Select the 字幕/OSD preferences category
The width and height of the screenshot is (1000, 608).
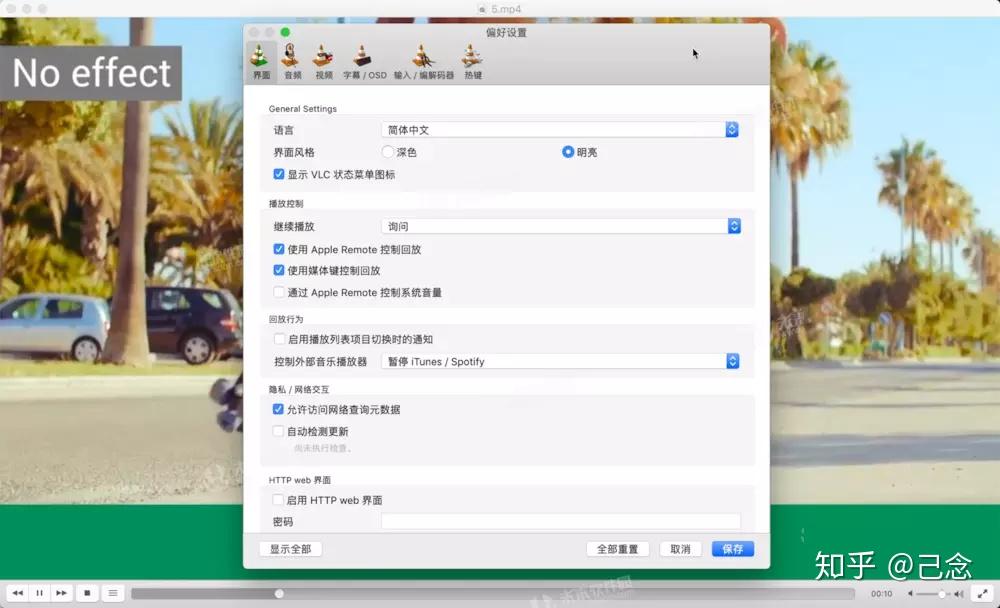pyautogui.click(x=365, y=60)
